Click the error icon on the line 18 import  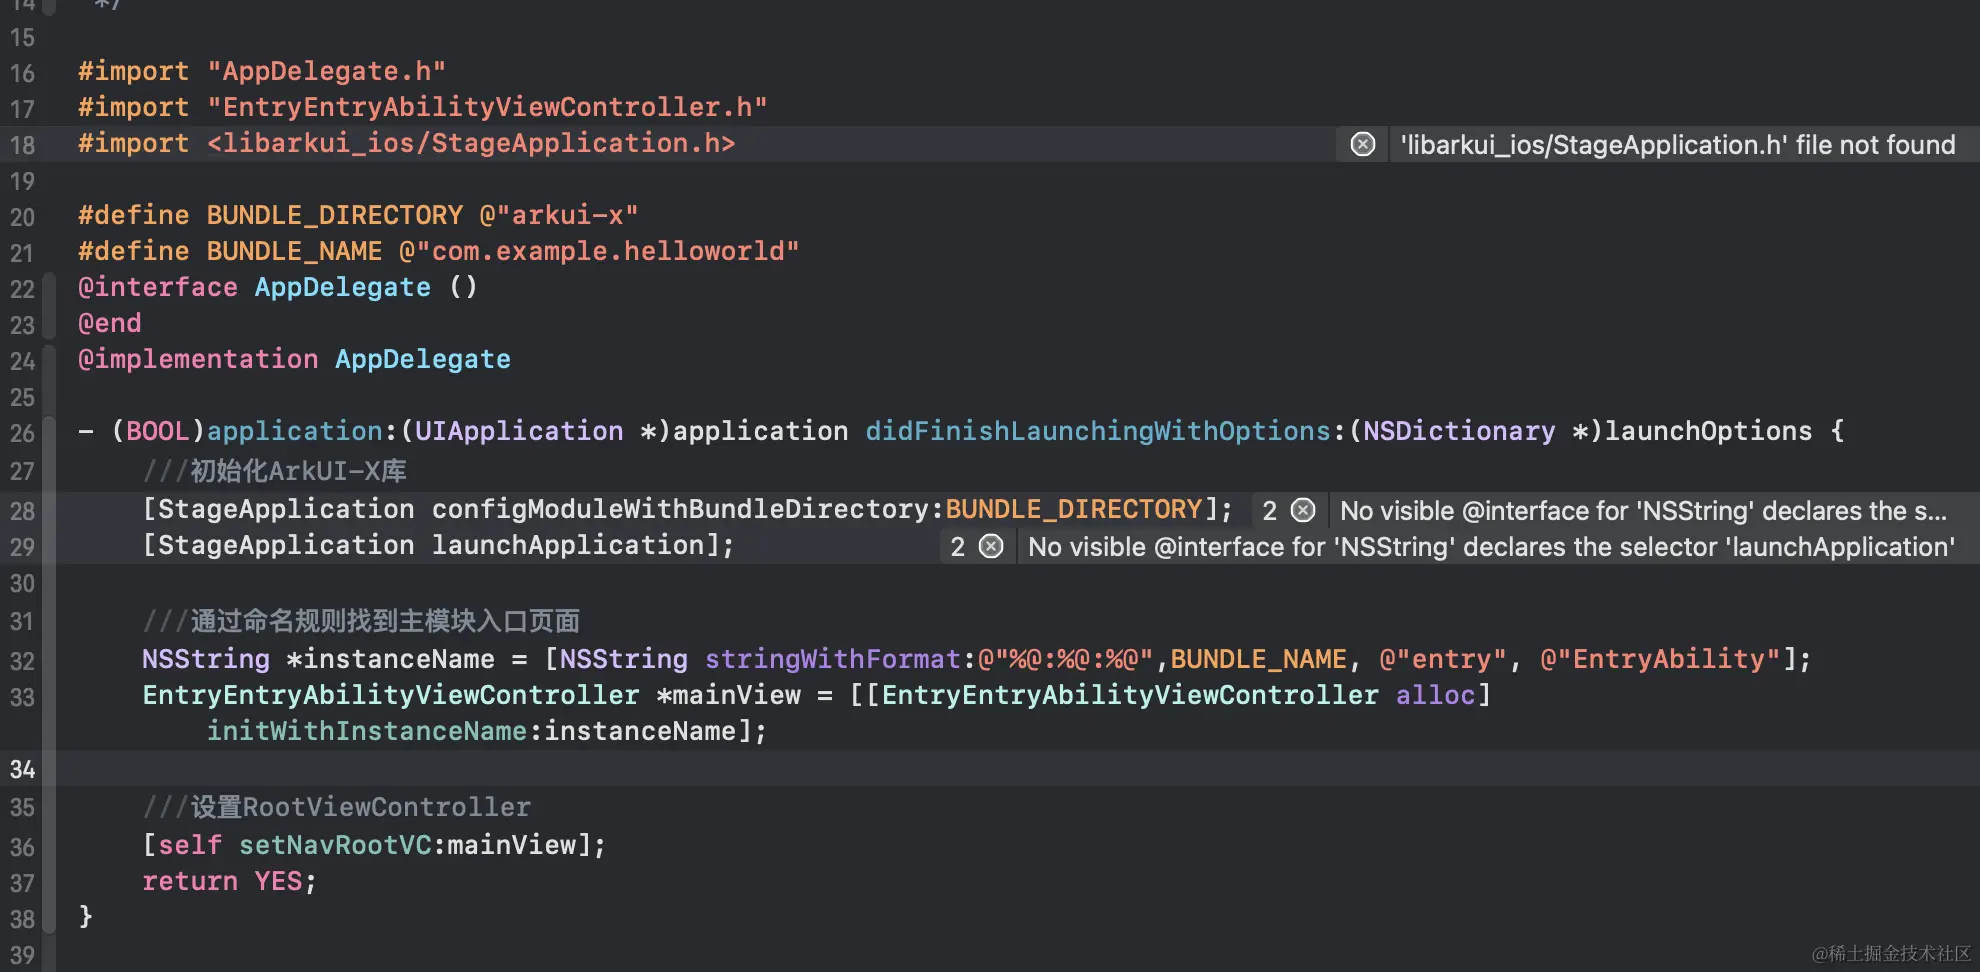point(1362,144)
